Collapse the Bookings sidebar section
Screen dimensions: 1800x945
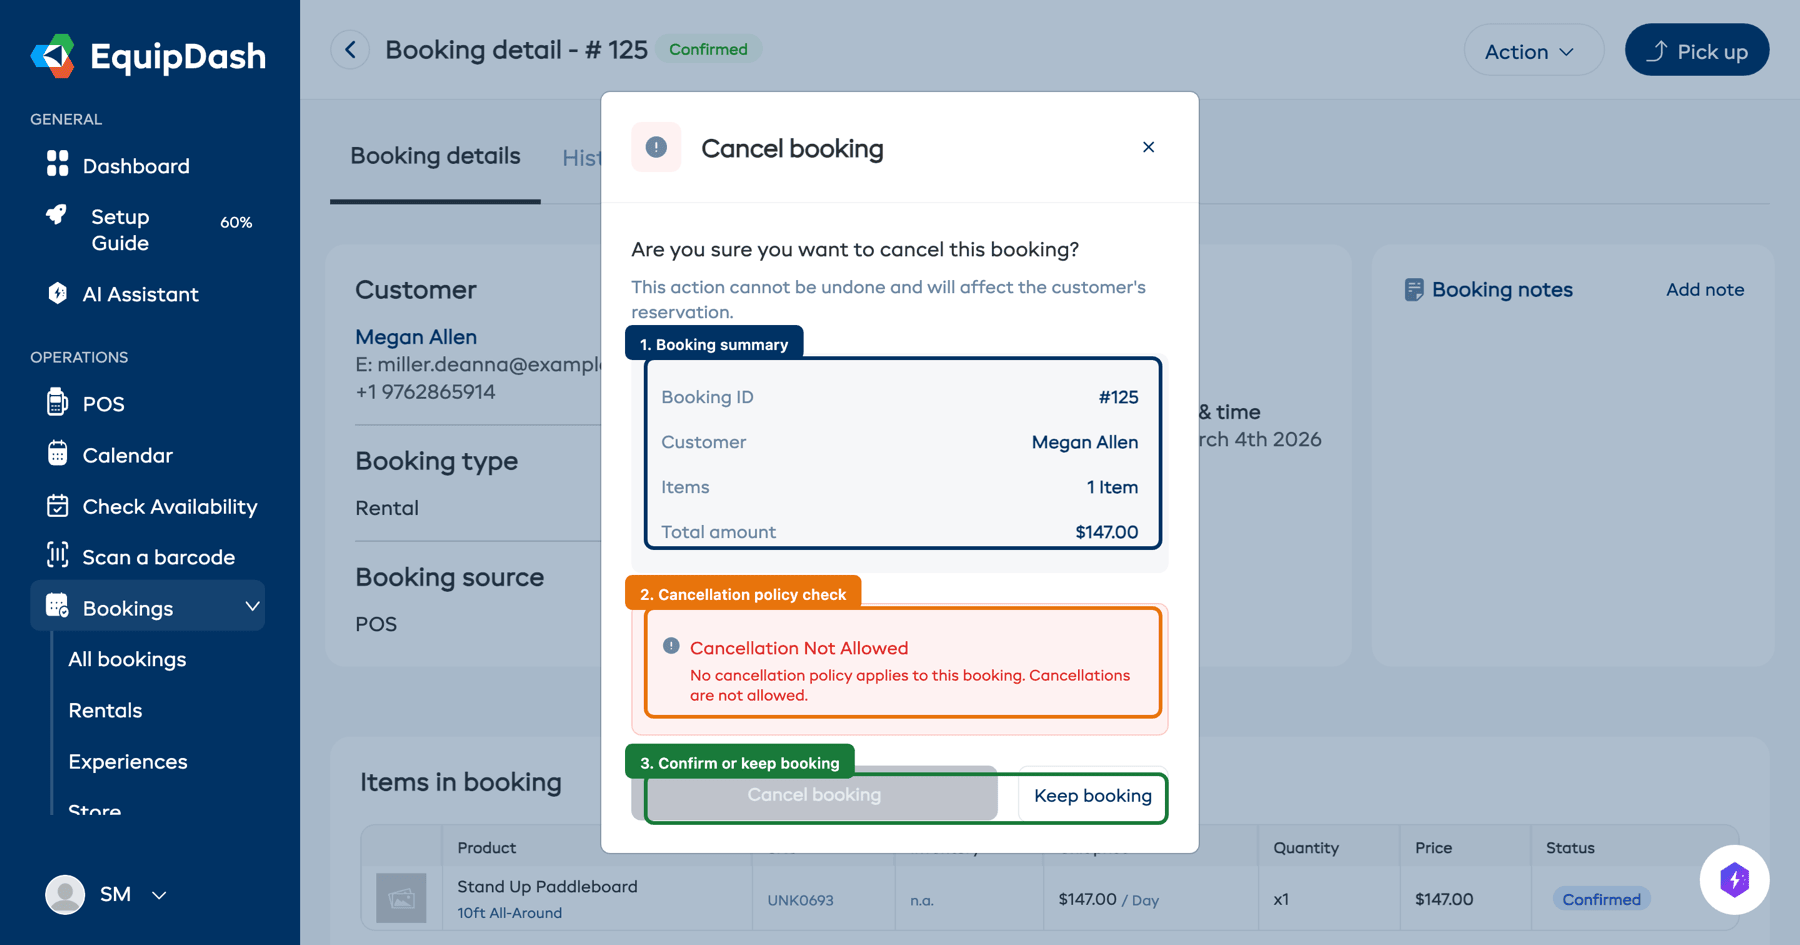254,606
